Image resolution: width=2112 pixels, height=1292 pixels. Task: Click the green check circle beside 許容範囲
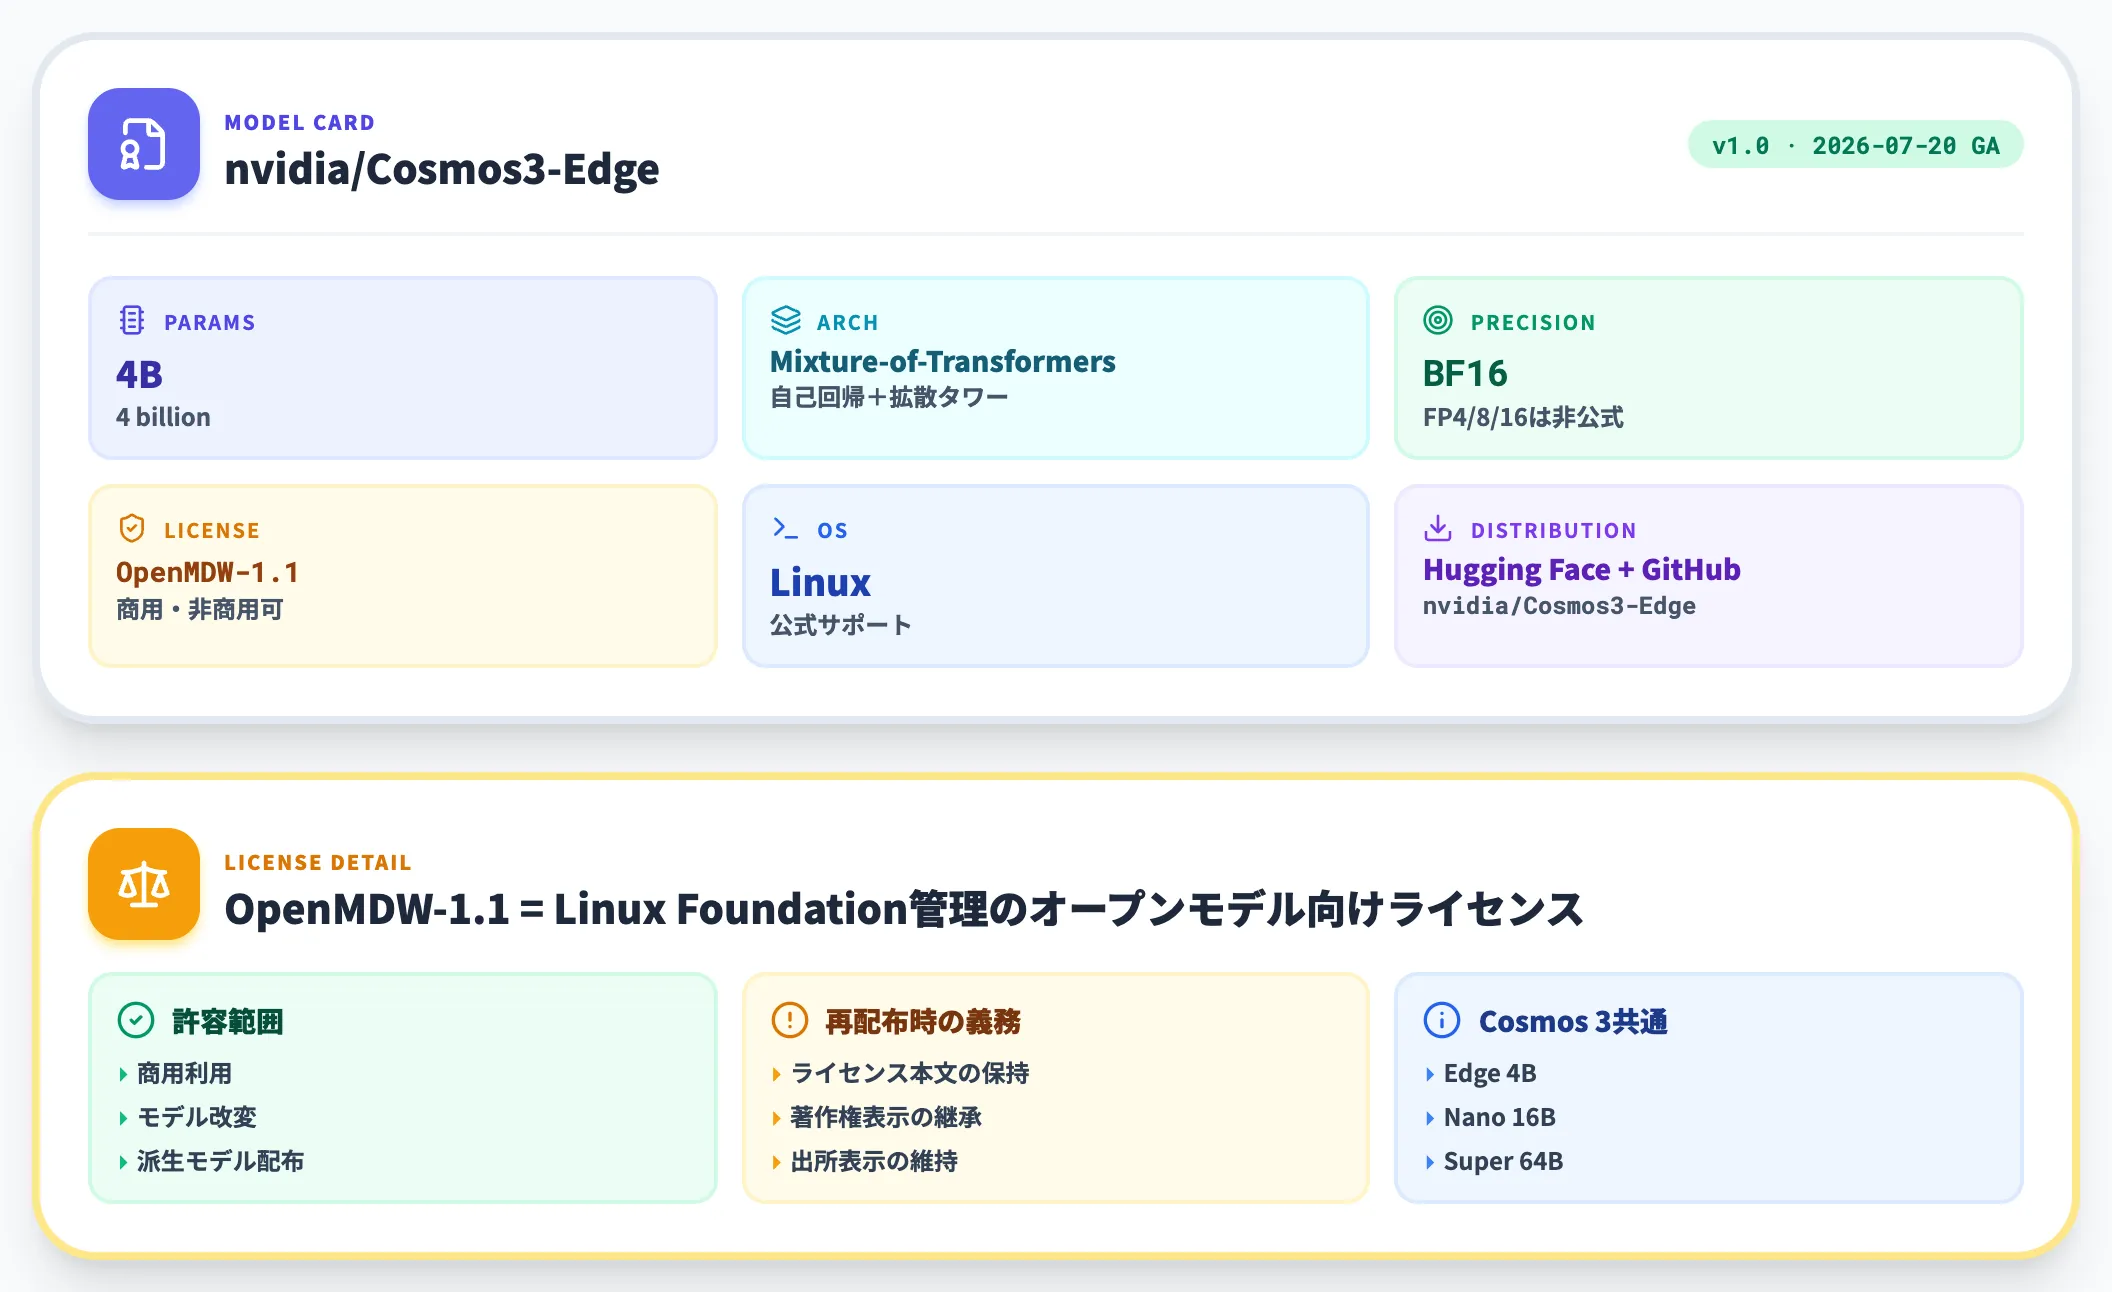(x=136, y=1021)
